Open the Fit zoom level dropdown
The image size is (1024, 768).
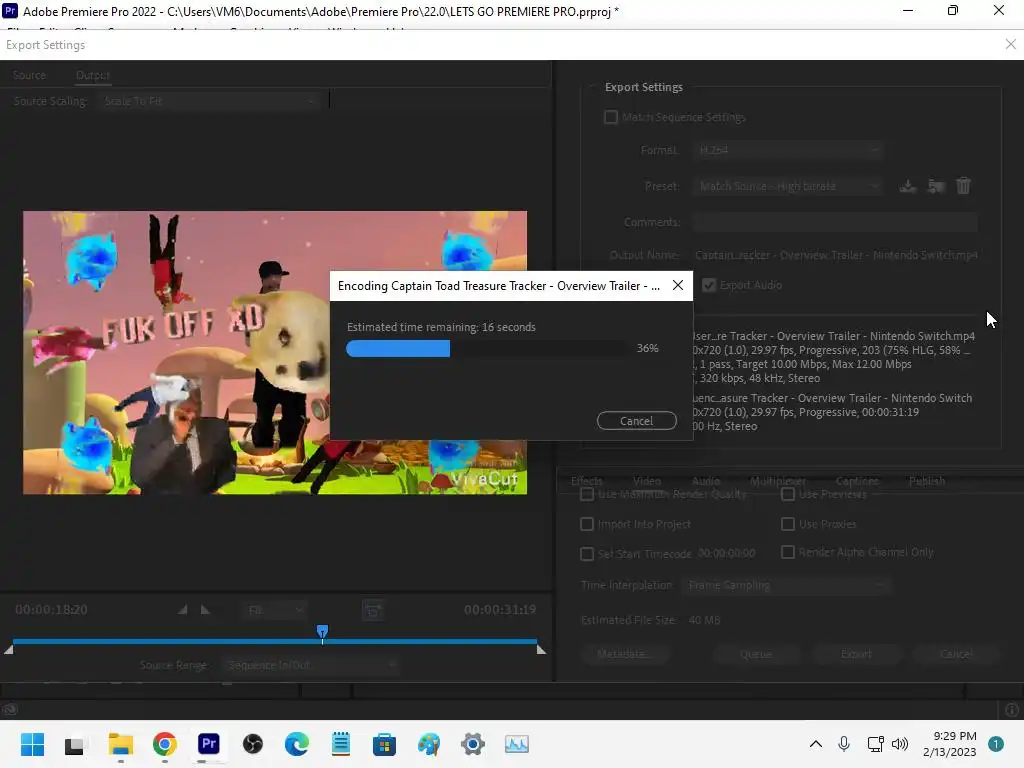(x=274, y=611)
